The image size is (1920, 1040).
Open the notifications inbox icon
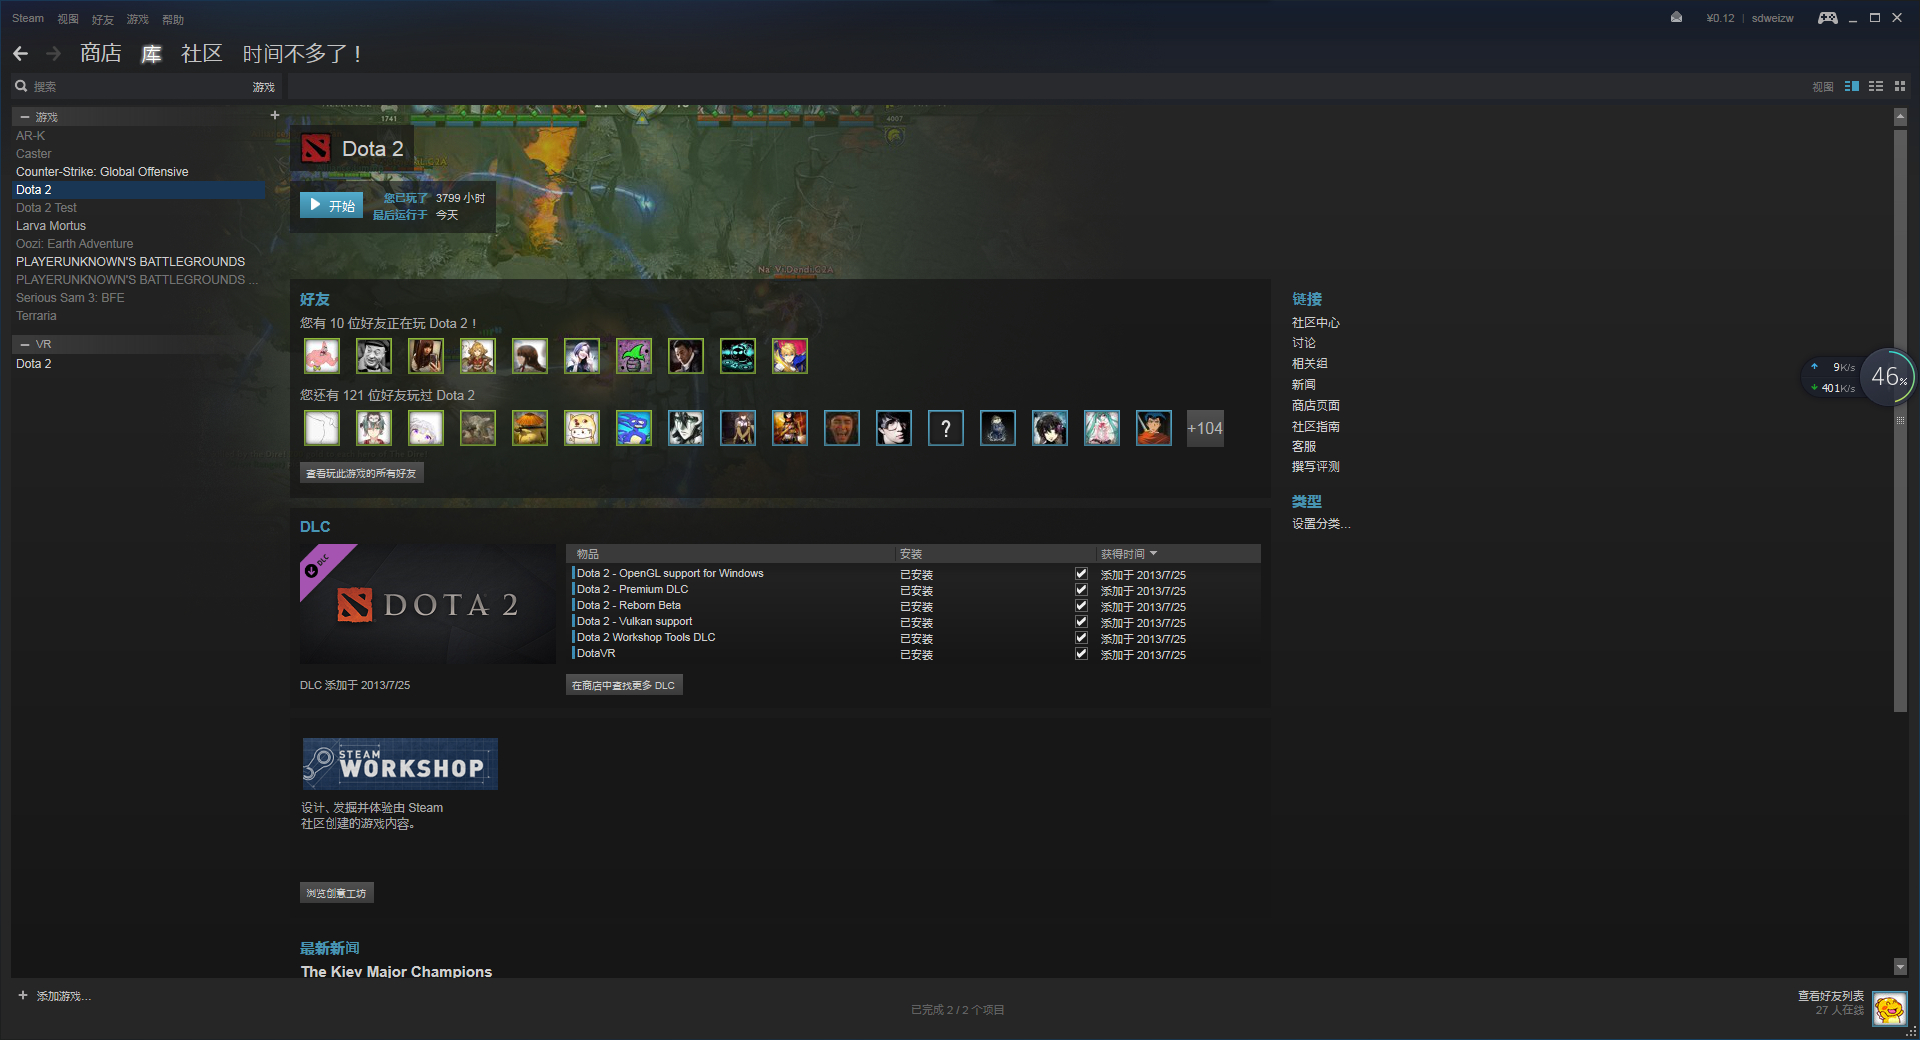click(x=1676, y=18)
